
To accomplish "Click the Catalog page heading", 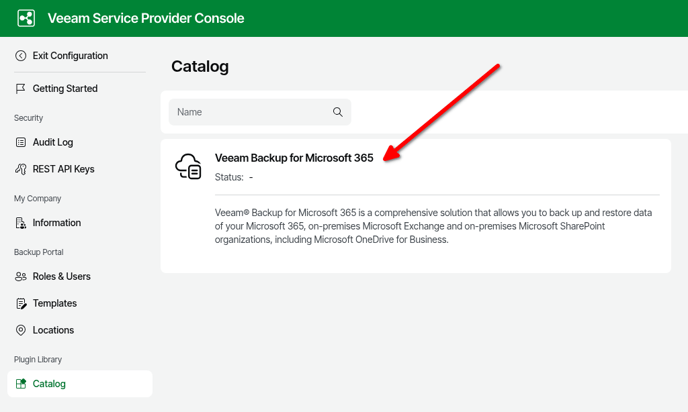I will coord(200,67).
